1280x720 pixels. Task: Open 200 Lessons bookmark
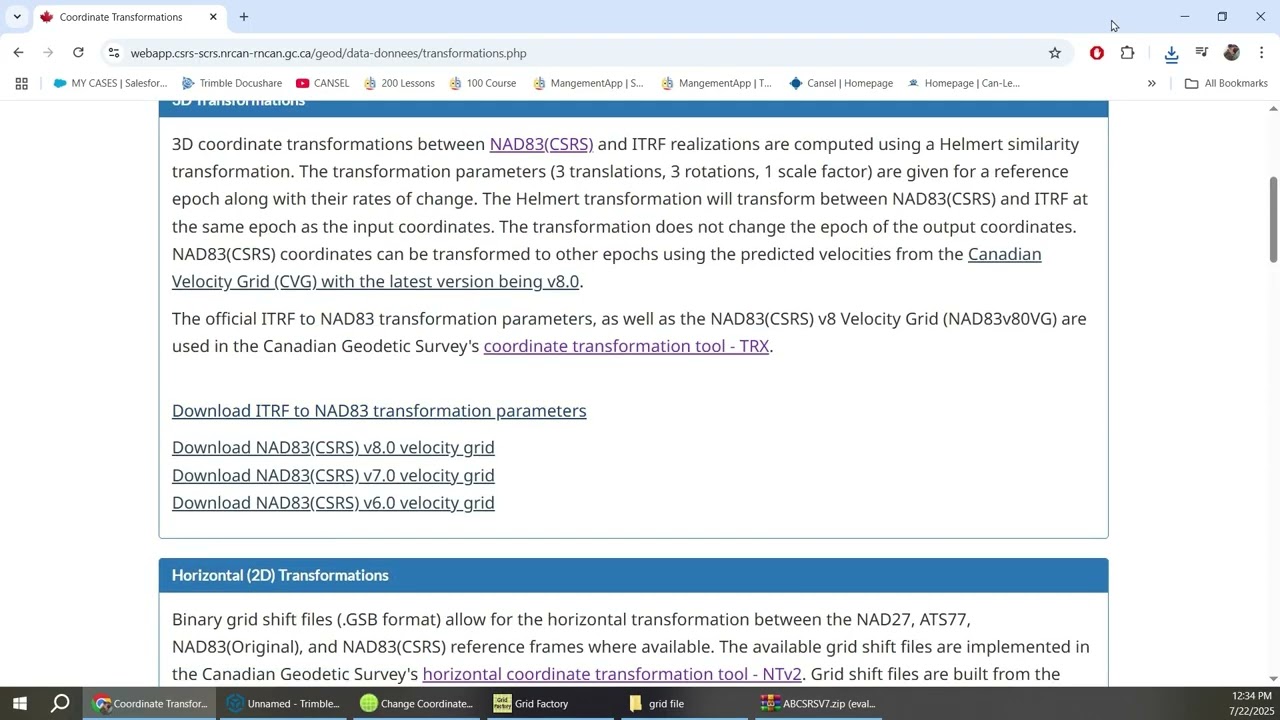coord(399,83)
